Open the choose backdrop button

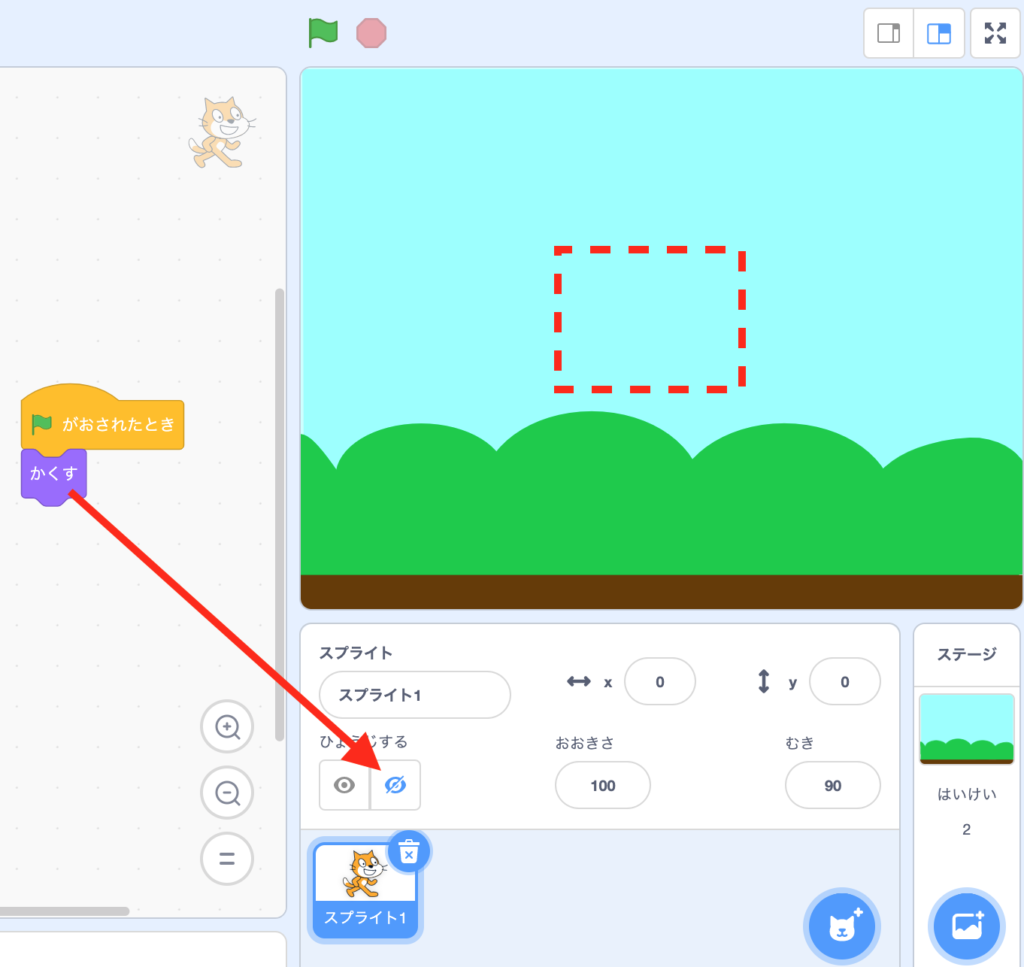coord(965,926)
